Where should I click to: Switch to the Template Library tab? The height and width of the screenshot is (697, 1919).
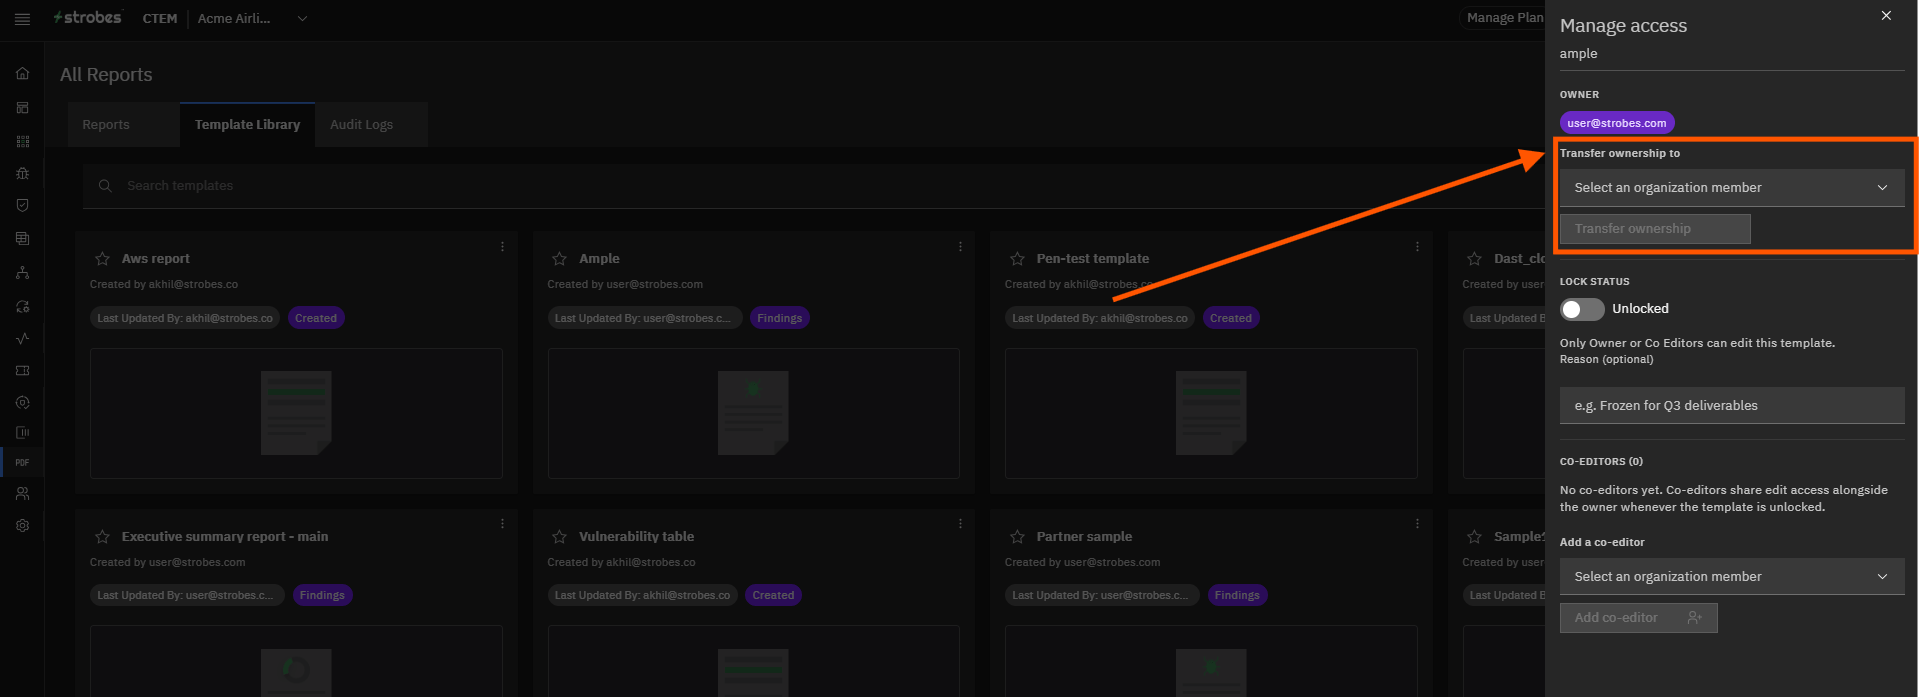tap(247, 125)
